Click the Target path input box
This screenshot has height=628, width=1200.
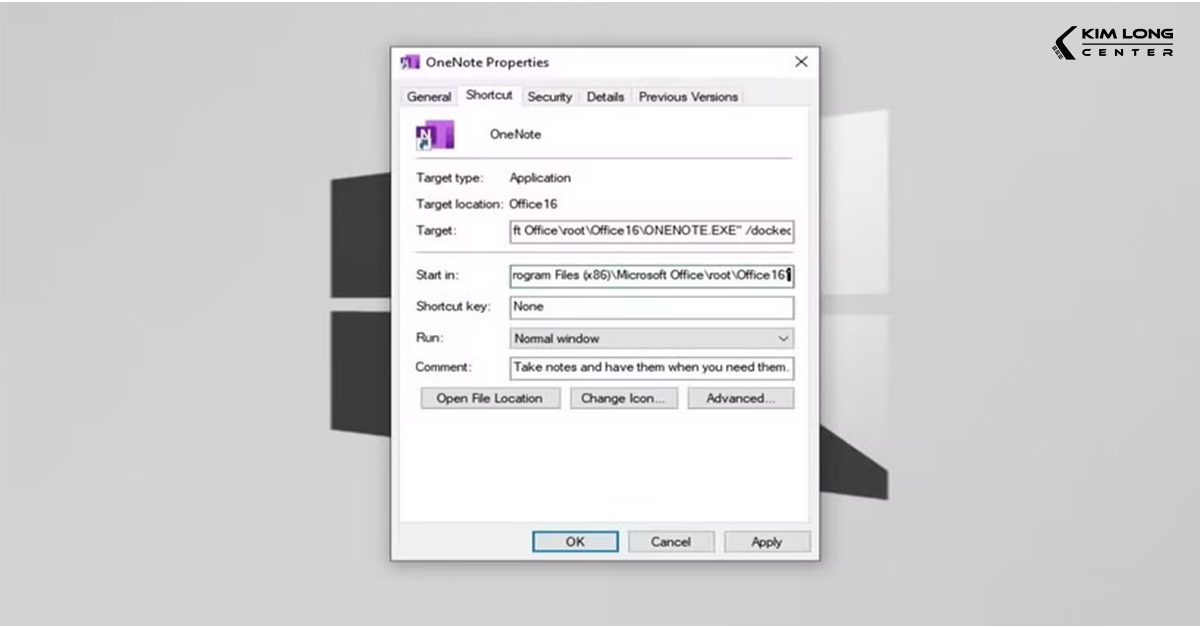pyautogui.click(x=651, y=231)
